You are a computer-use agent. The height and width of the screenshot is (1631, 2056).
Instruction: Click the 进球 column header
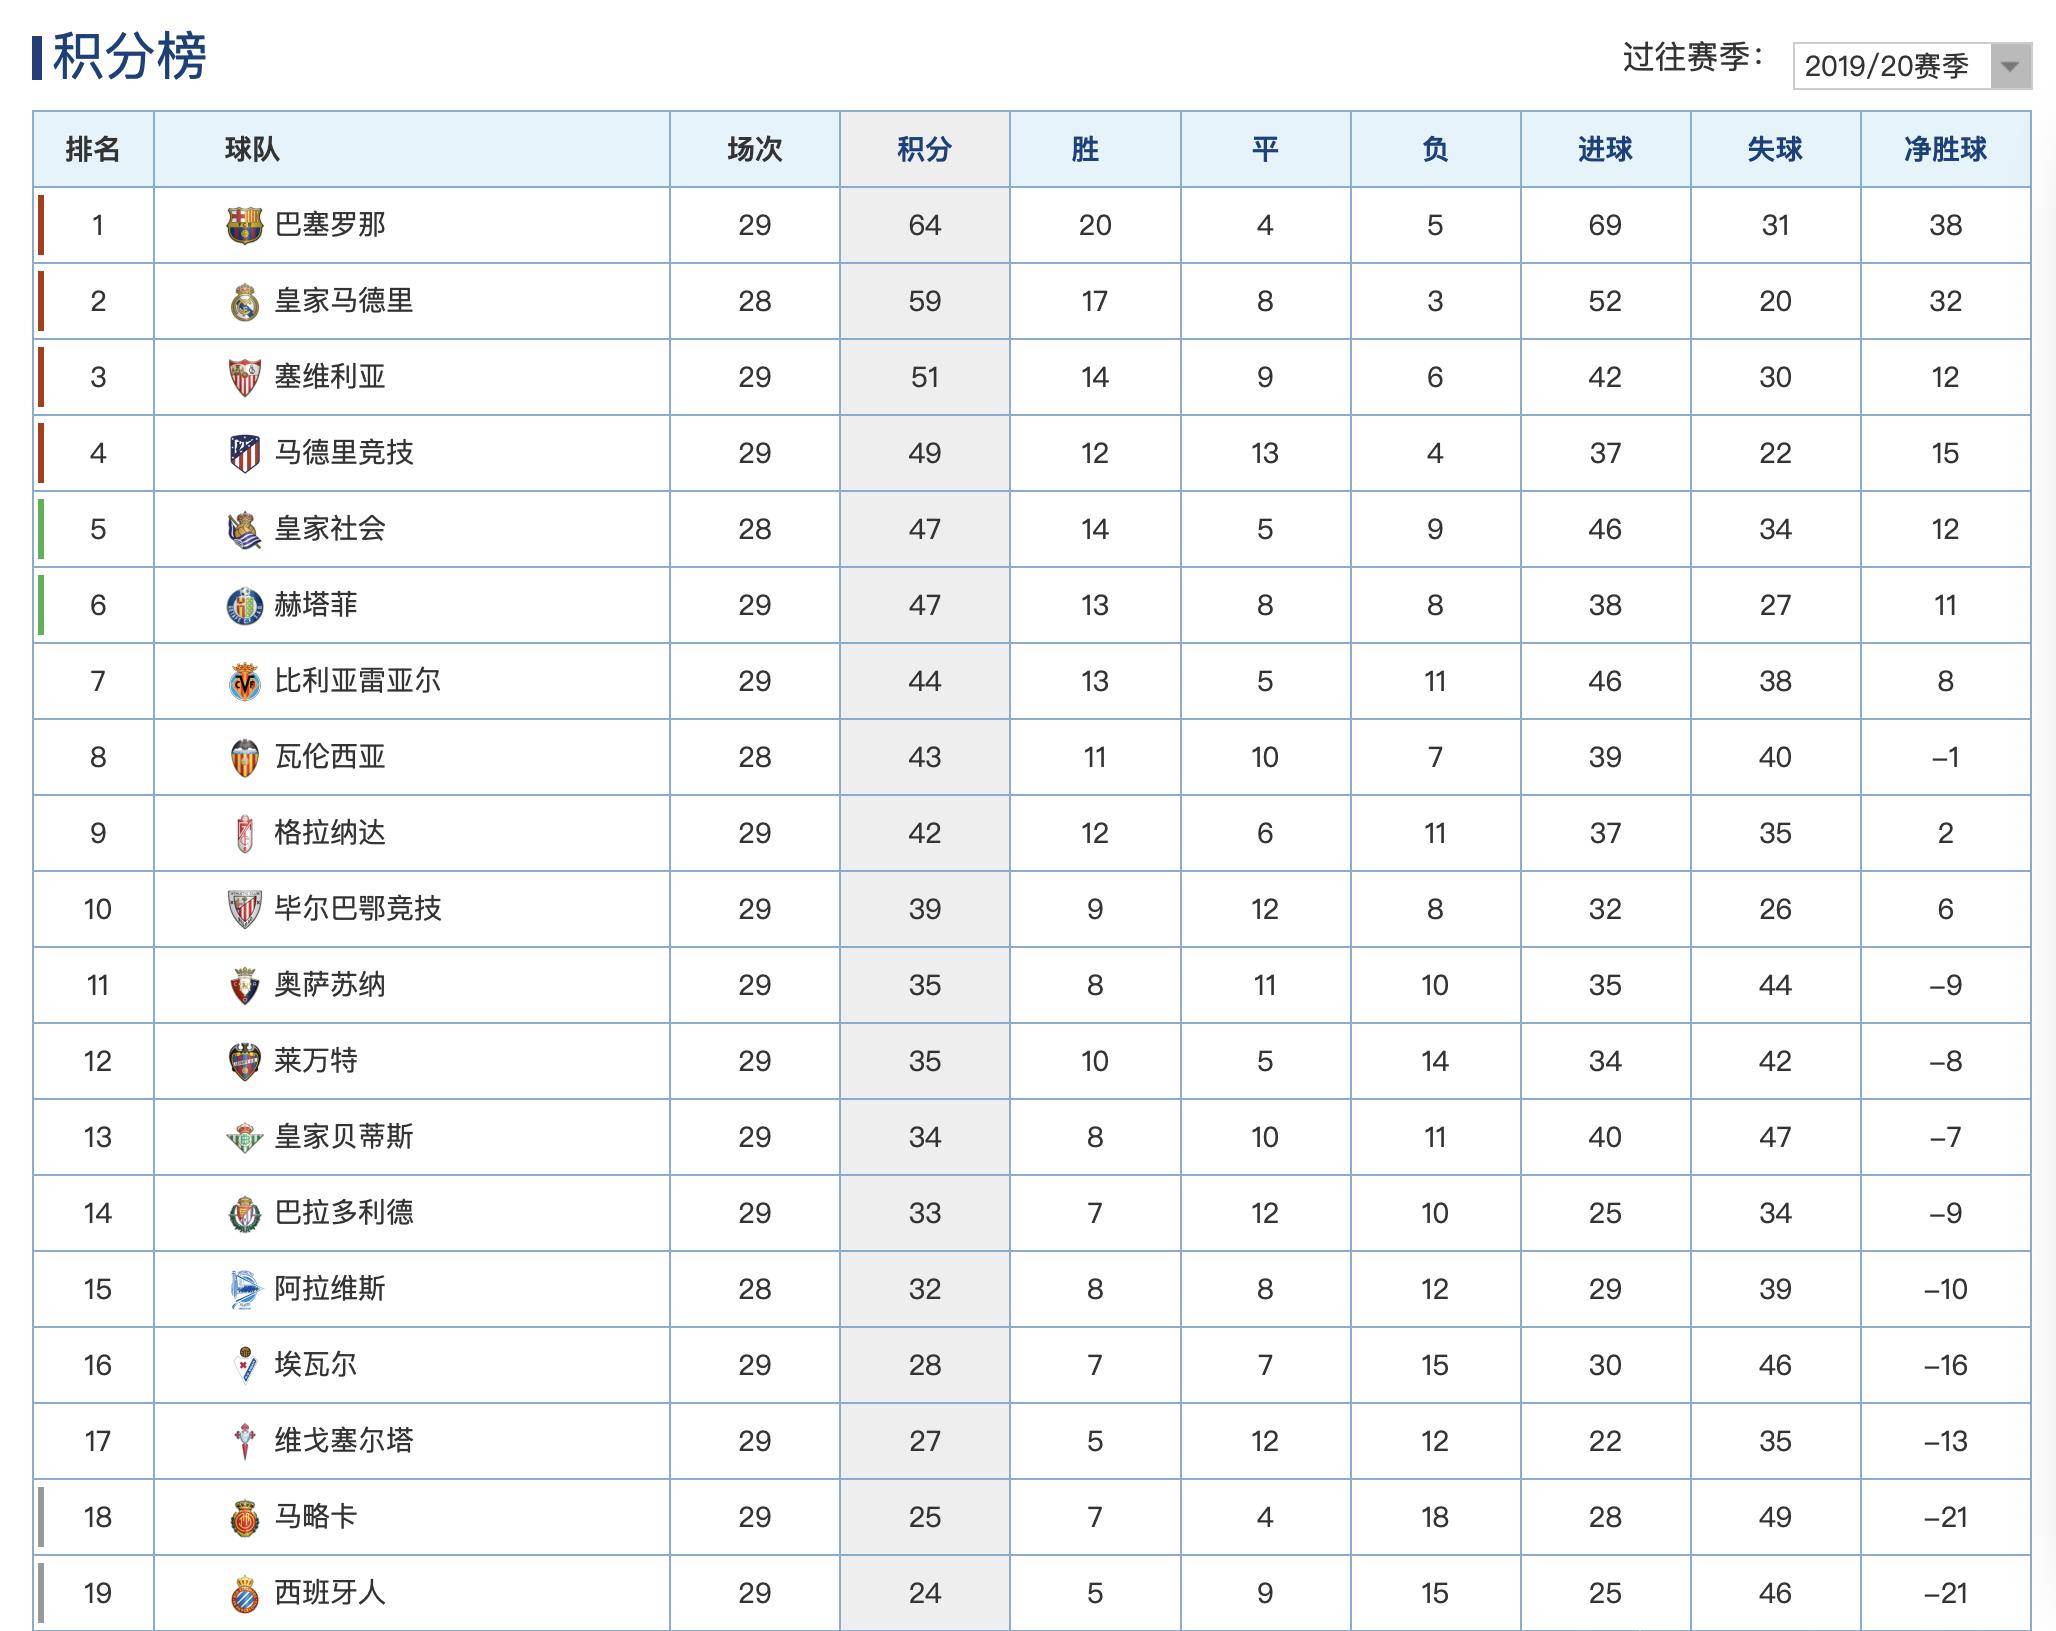click(x=1605, y=150)
